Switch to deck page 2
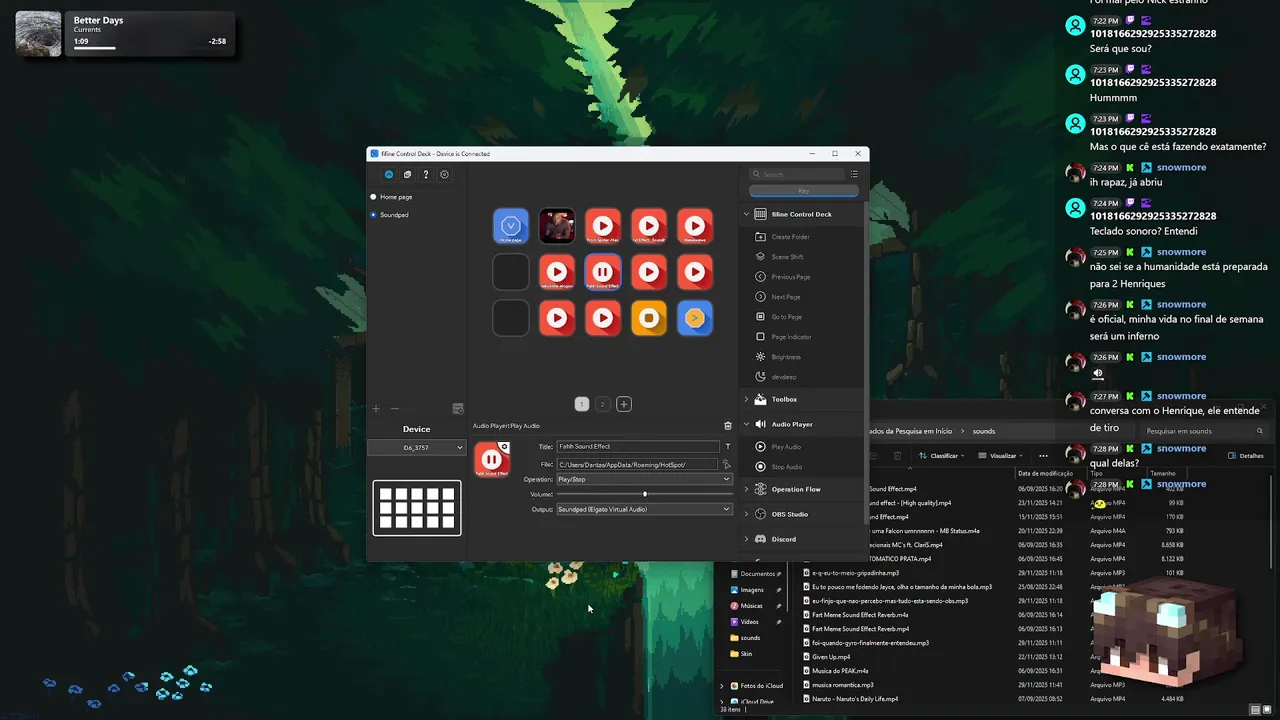1280x720 pixels. pyautogui.click(x=602, y=404)
